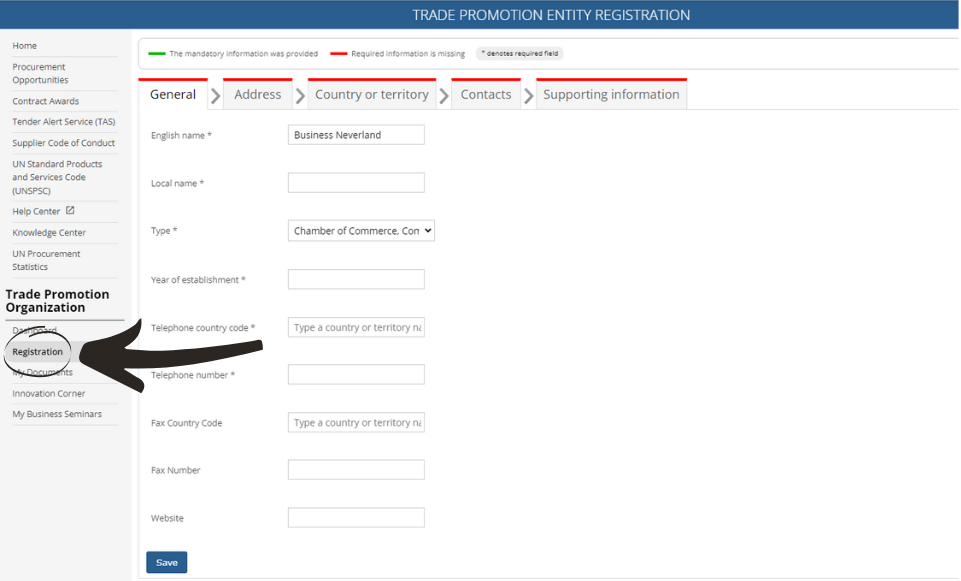Focus the Telephone country code field
Viewport: 961px width, 581px height.
[x=356, y=327]
